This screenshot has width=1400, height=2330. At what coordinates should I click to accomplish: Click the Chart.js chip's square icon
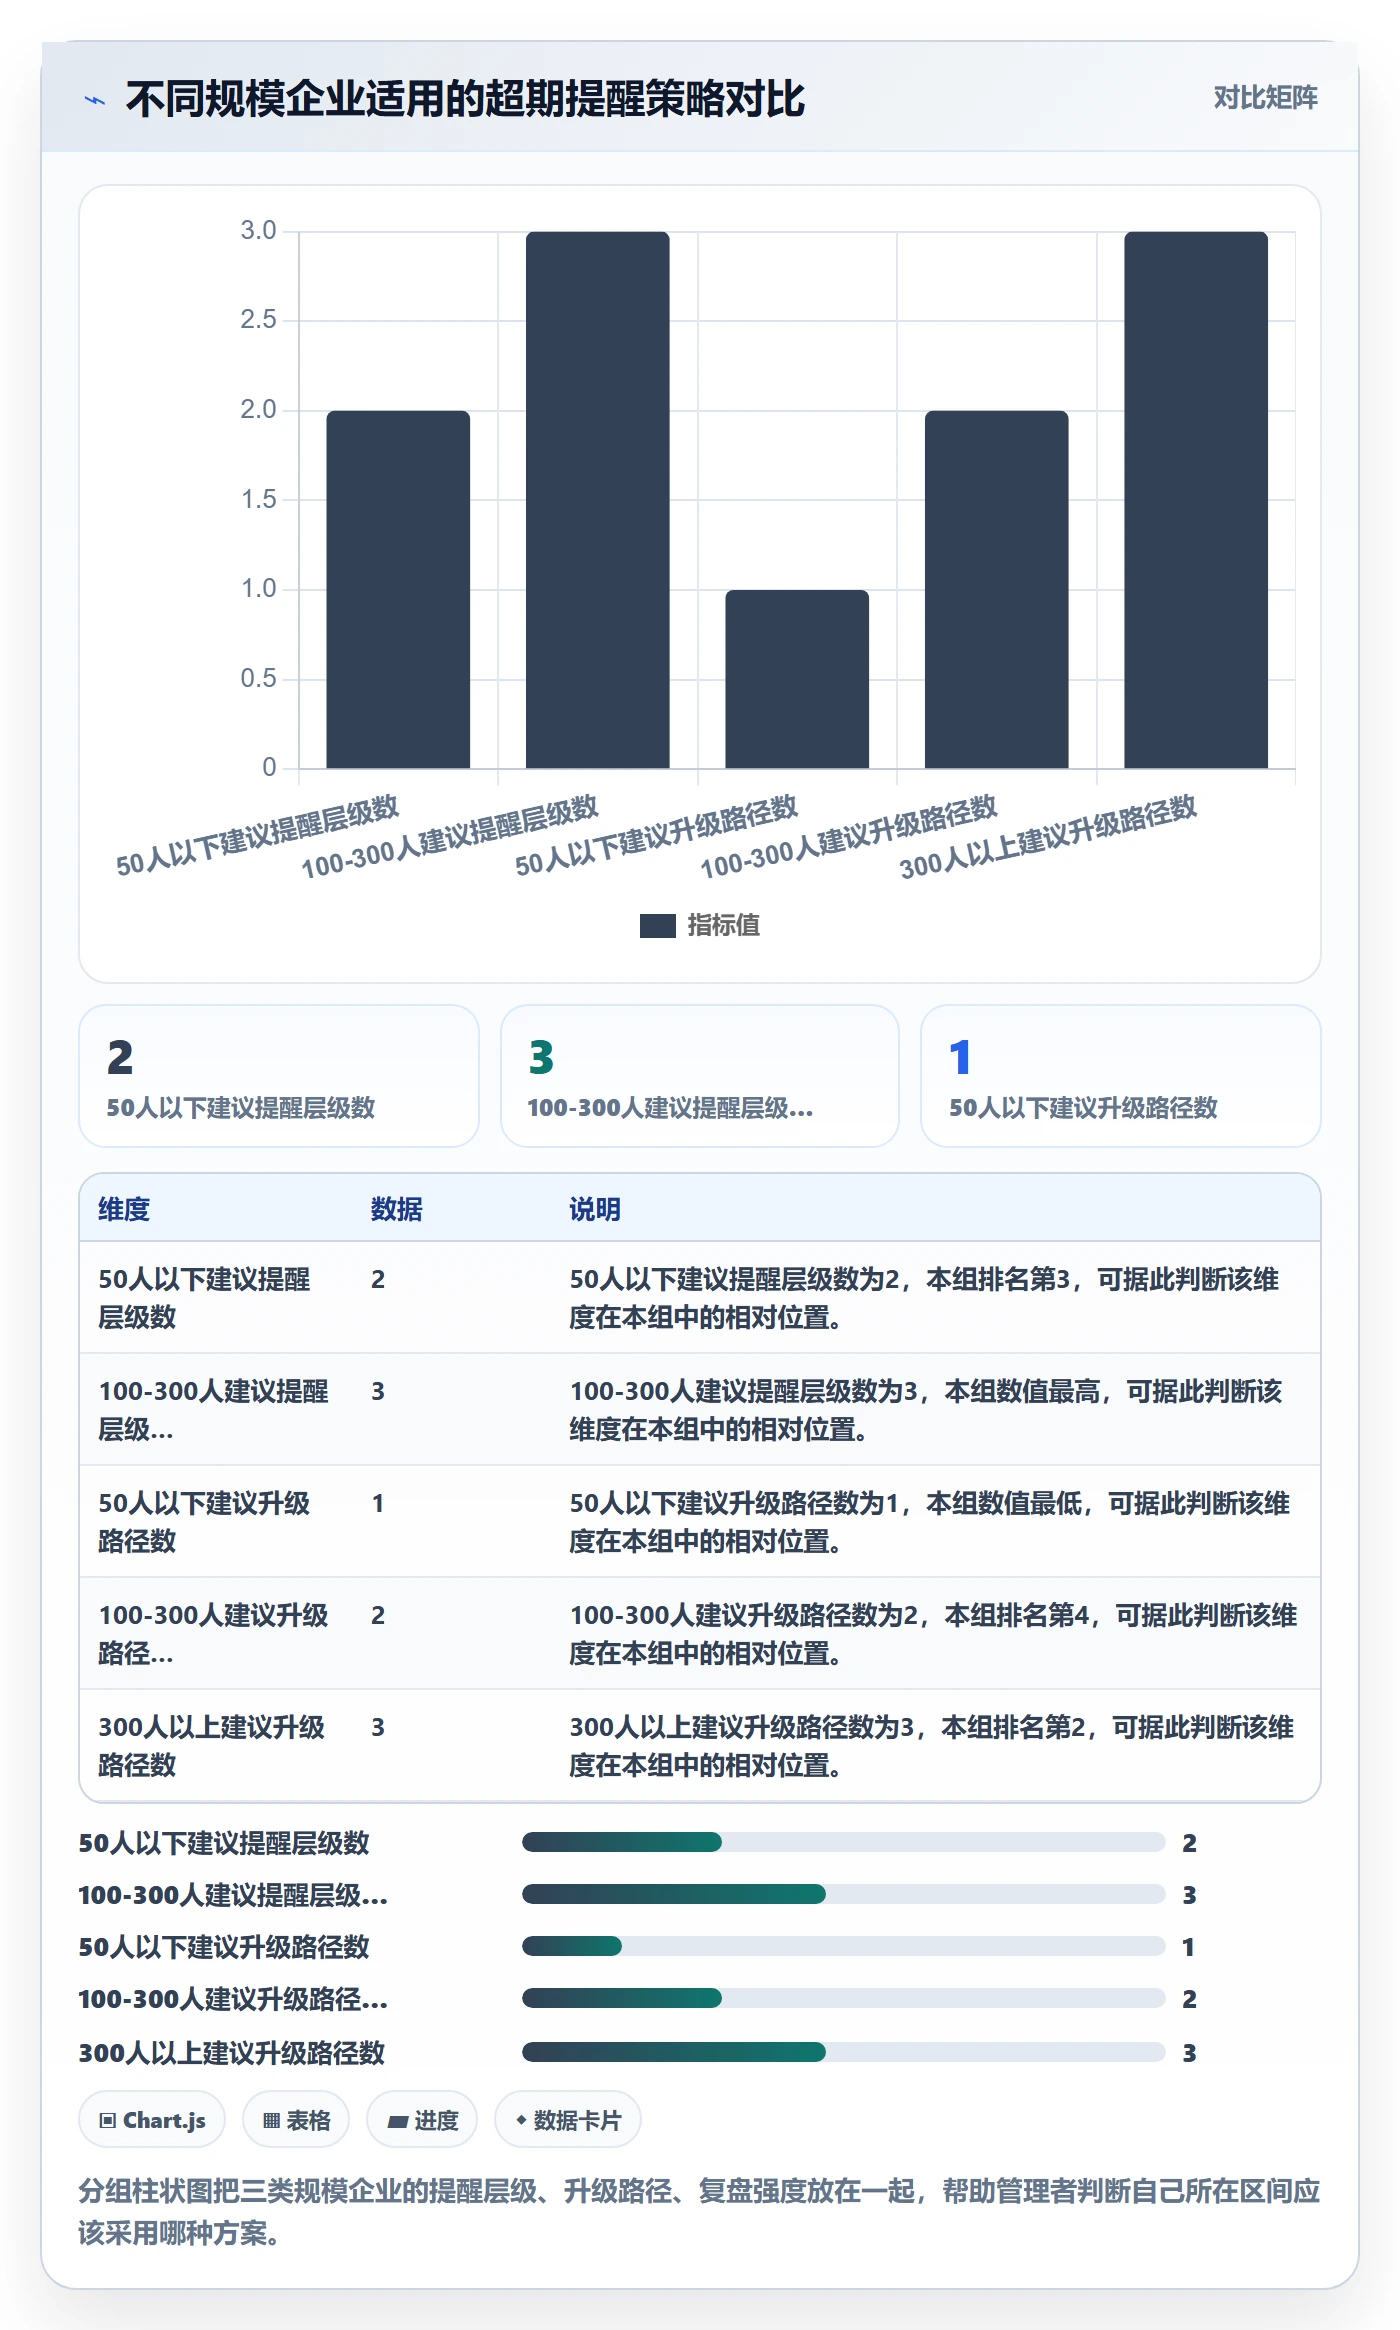click(x=108, y=2120)
